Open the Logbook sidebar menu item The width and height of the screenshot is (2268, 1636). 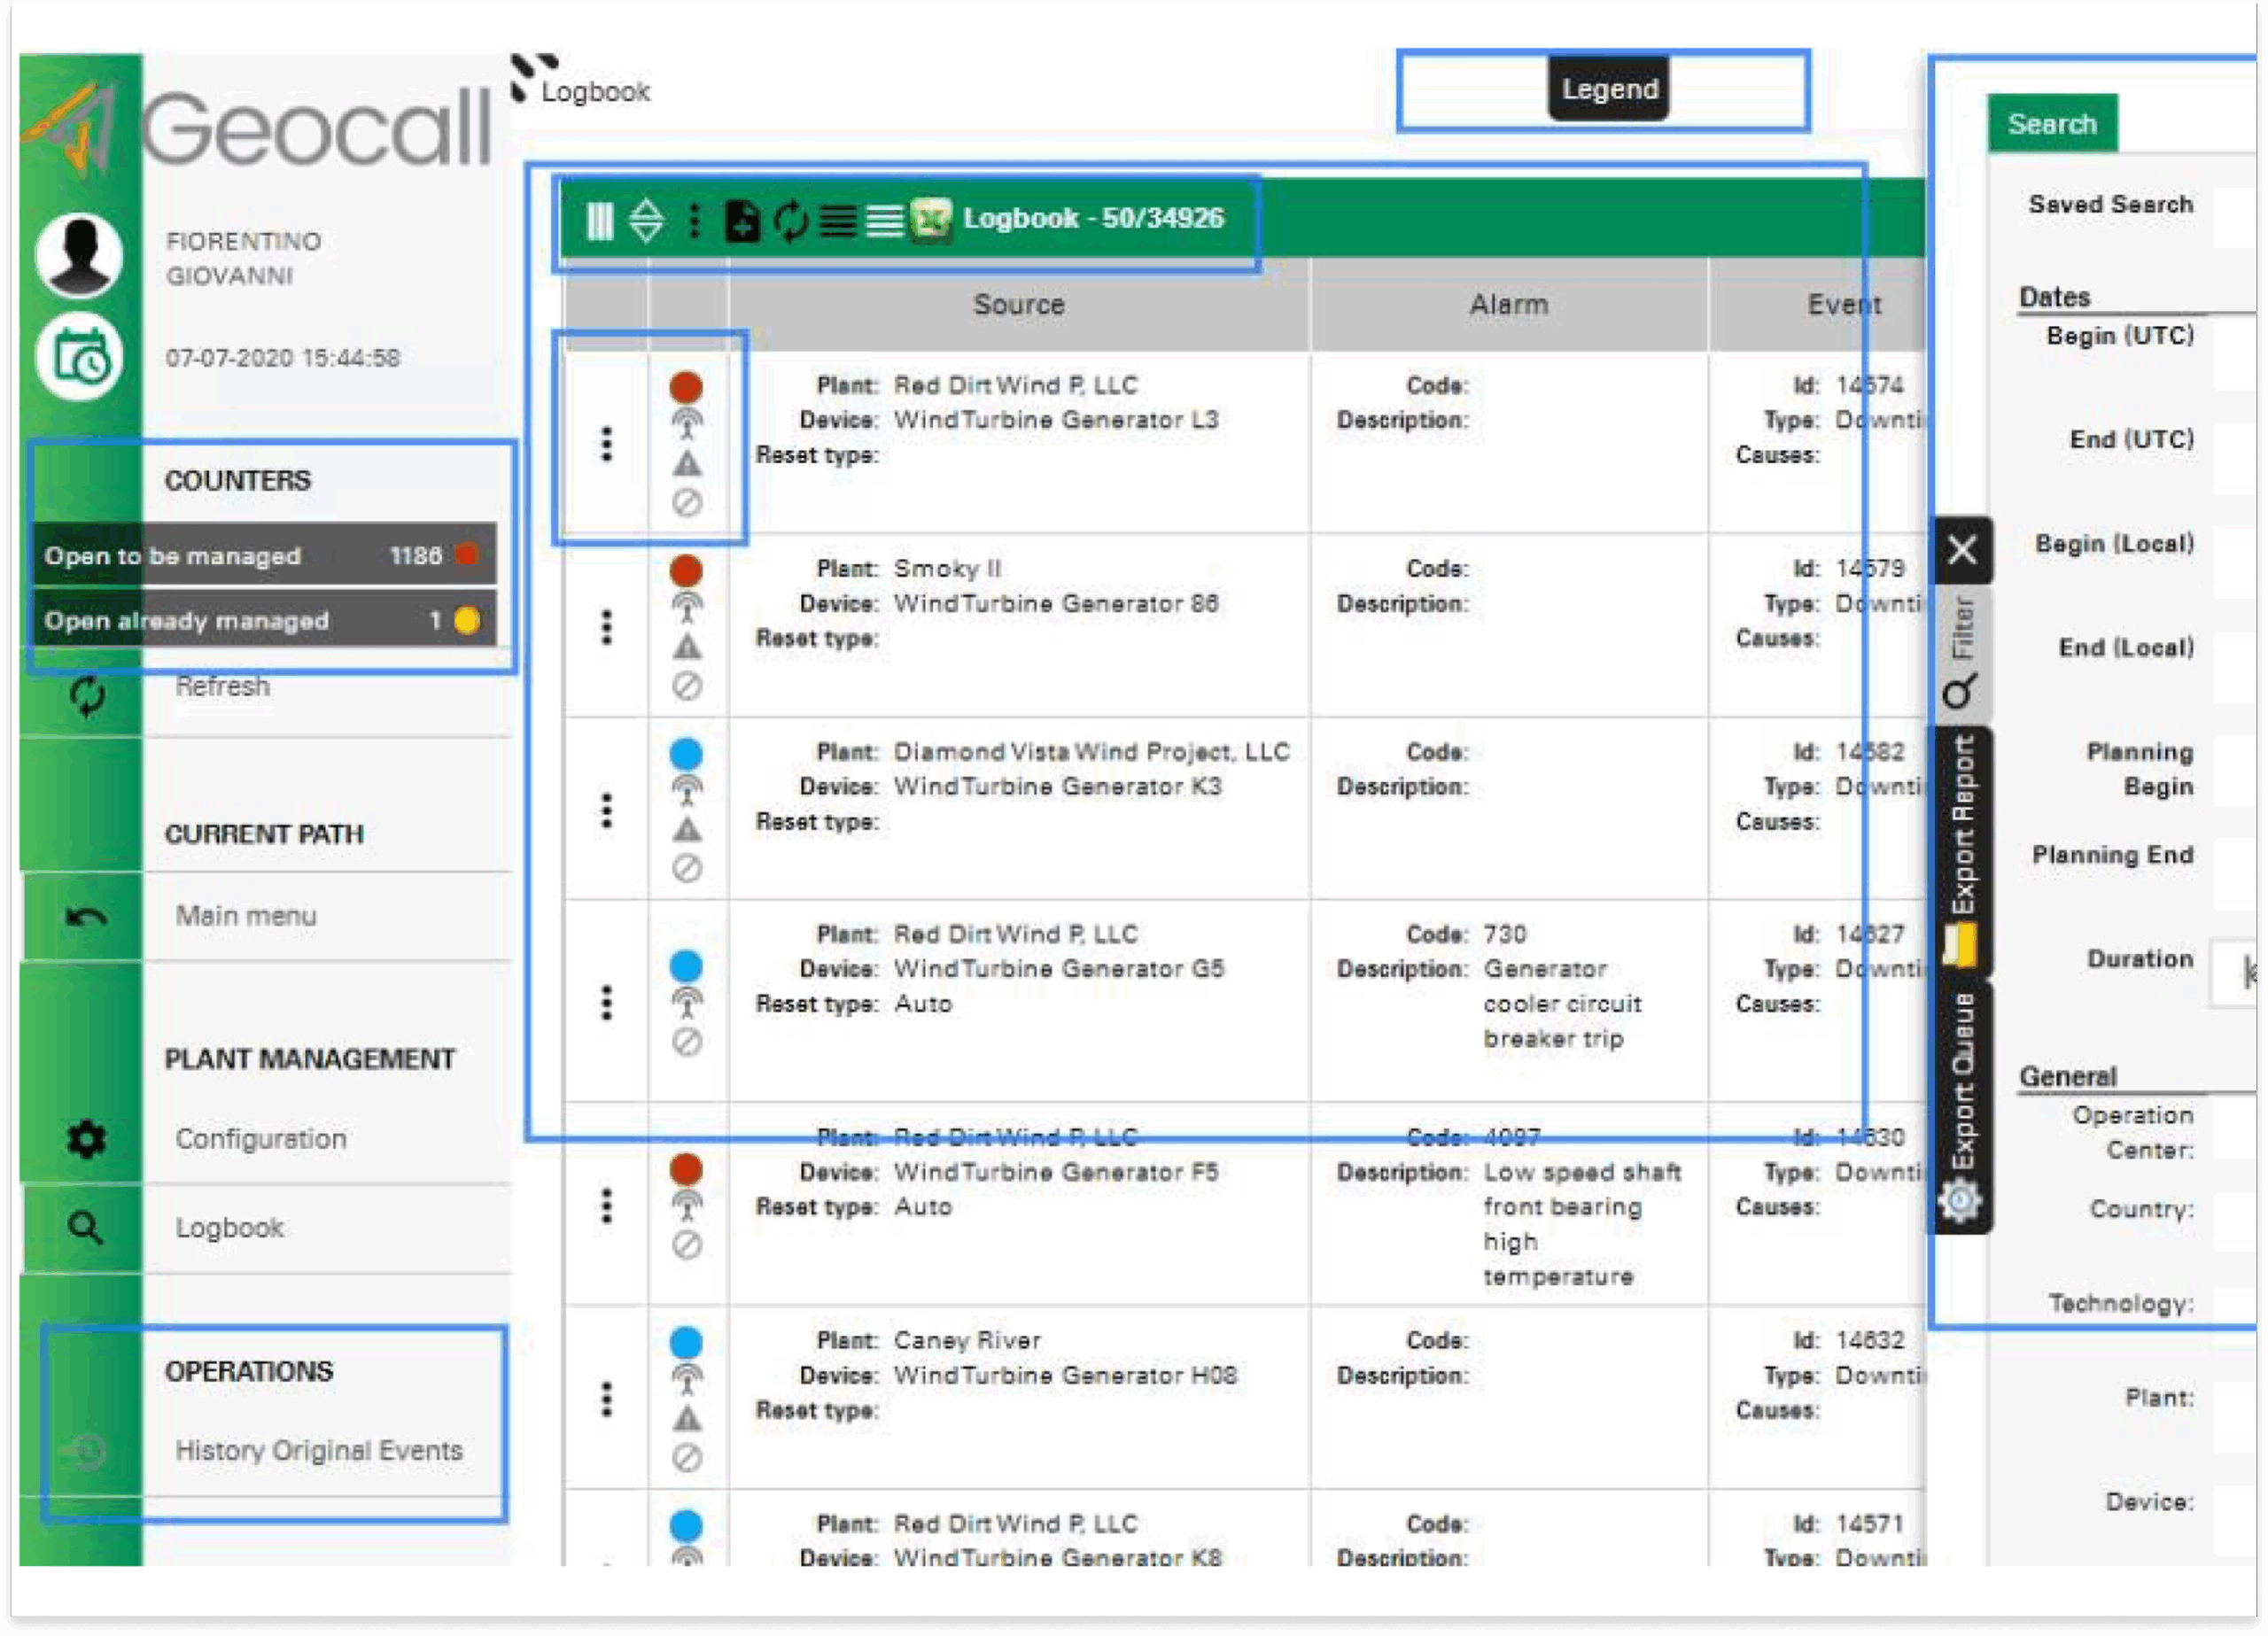pyautogui.click(x=229, y=1228)
